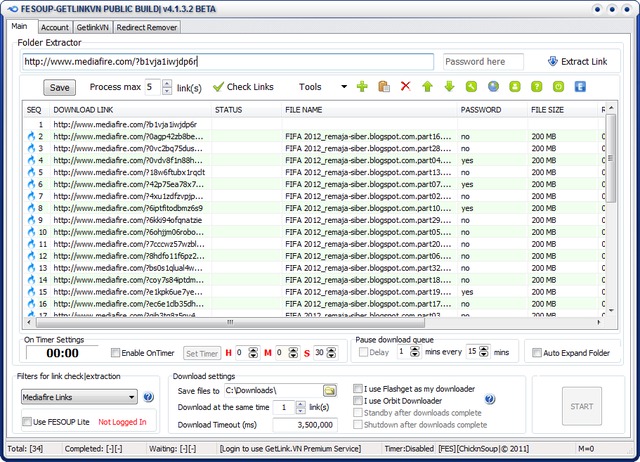Click the blue help icon beside Orbit Downloader

click(x=490, y=399)
